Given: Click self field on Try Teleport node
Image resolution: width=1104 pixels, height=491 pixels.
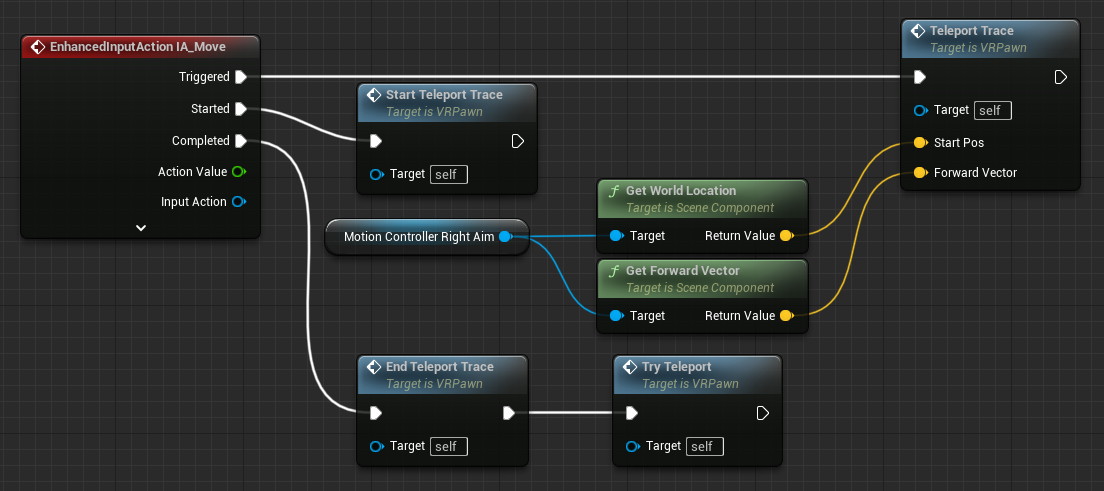Looking at the screenshot, I should click(704, 446).
